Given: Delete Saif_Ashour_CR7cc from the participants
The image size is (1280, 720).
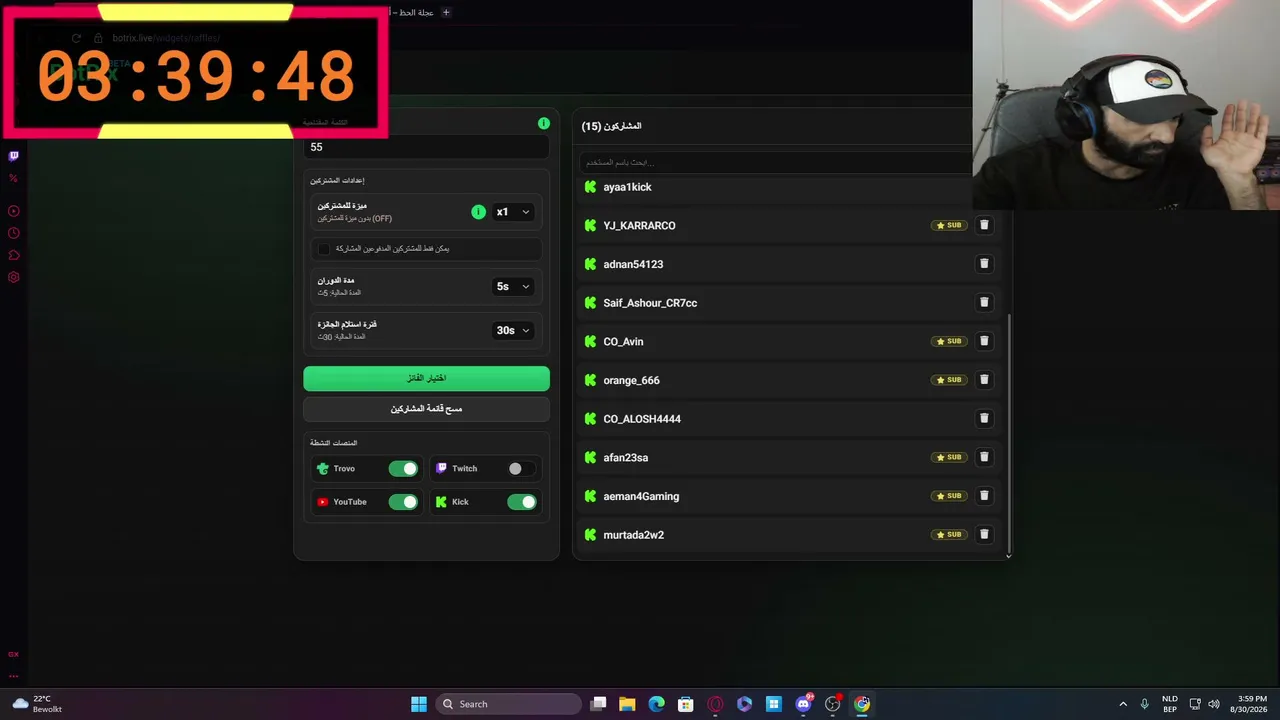Looking at the screenshot, I should [x=984, y=302].
